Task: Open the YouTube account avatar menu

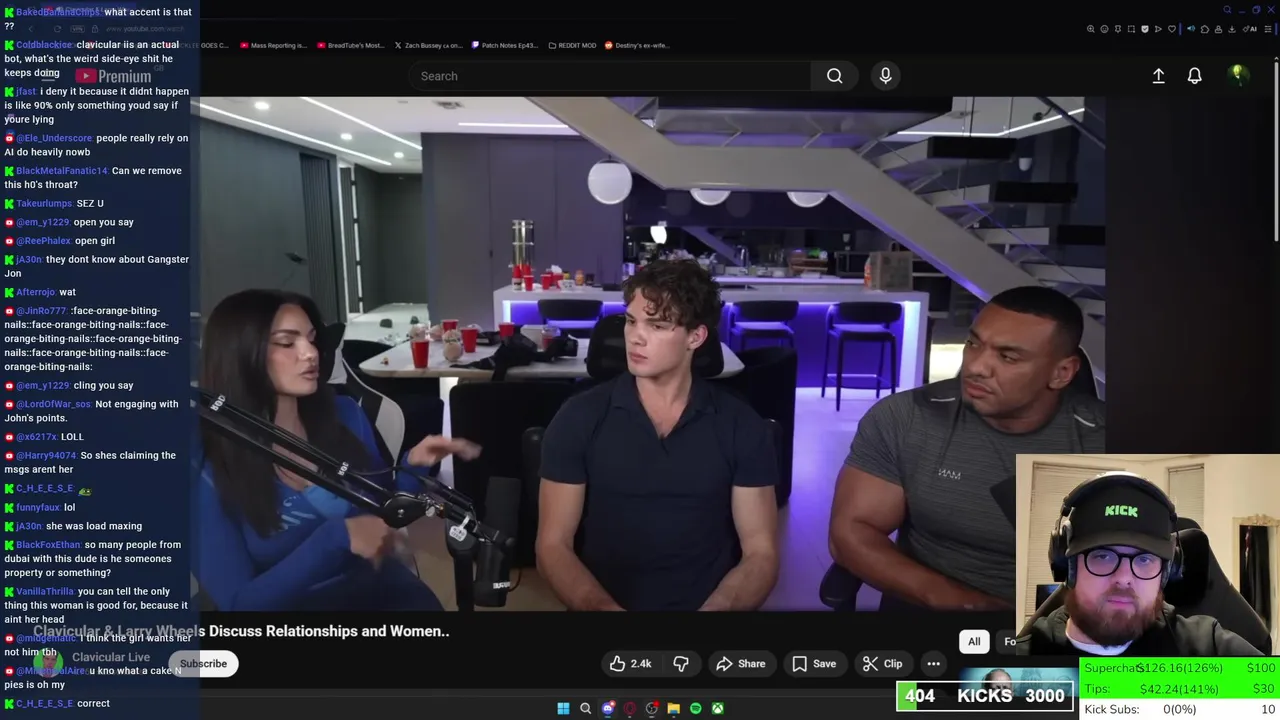Action: [x=1237, y=75]
